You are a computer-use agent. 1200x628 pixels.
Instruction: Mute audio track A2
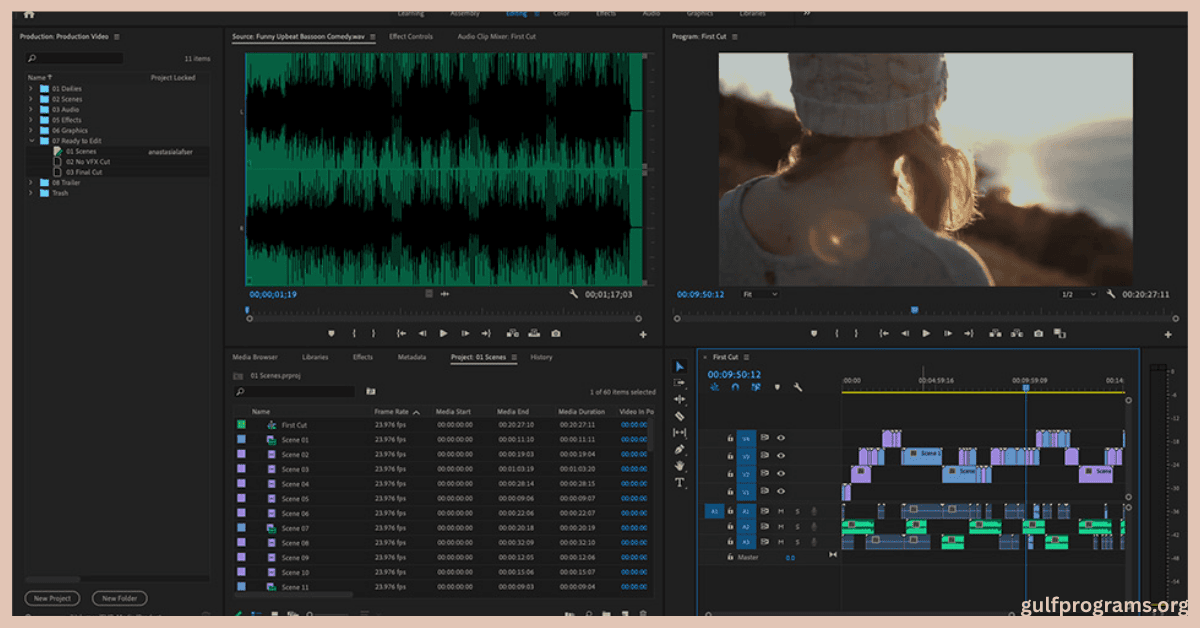781,527
